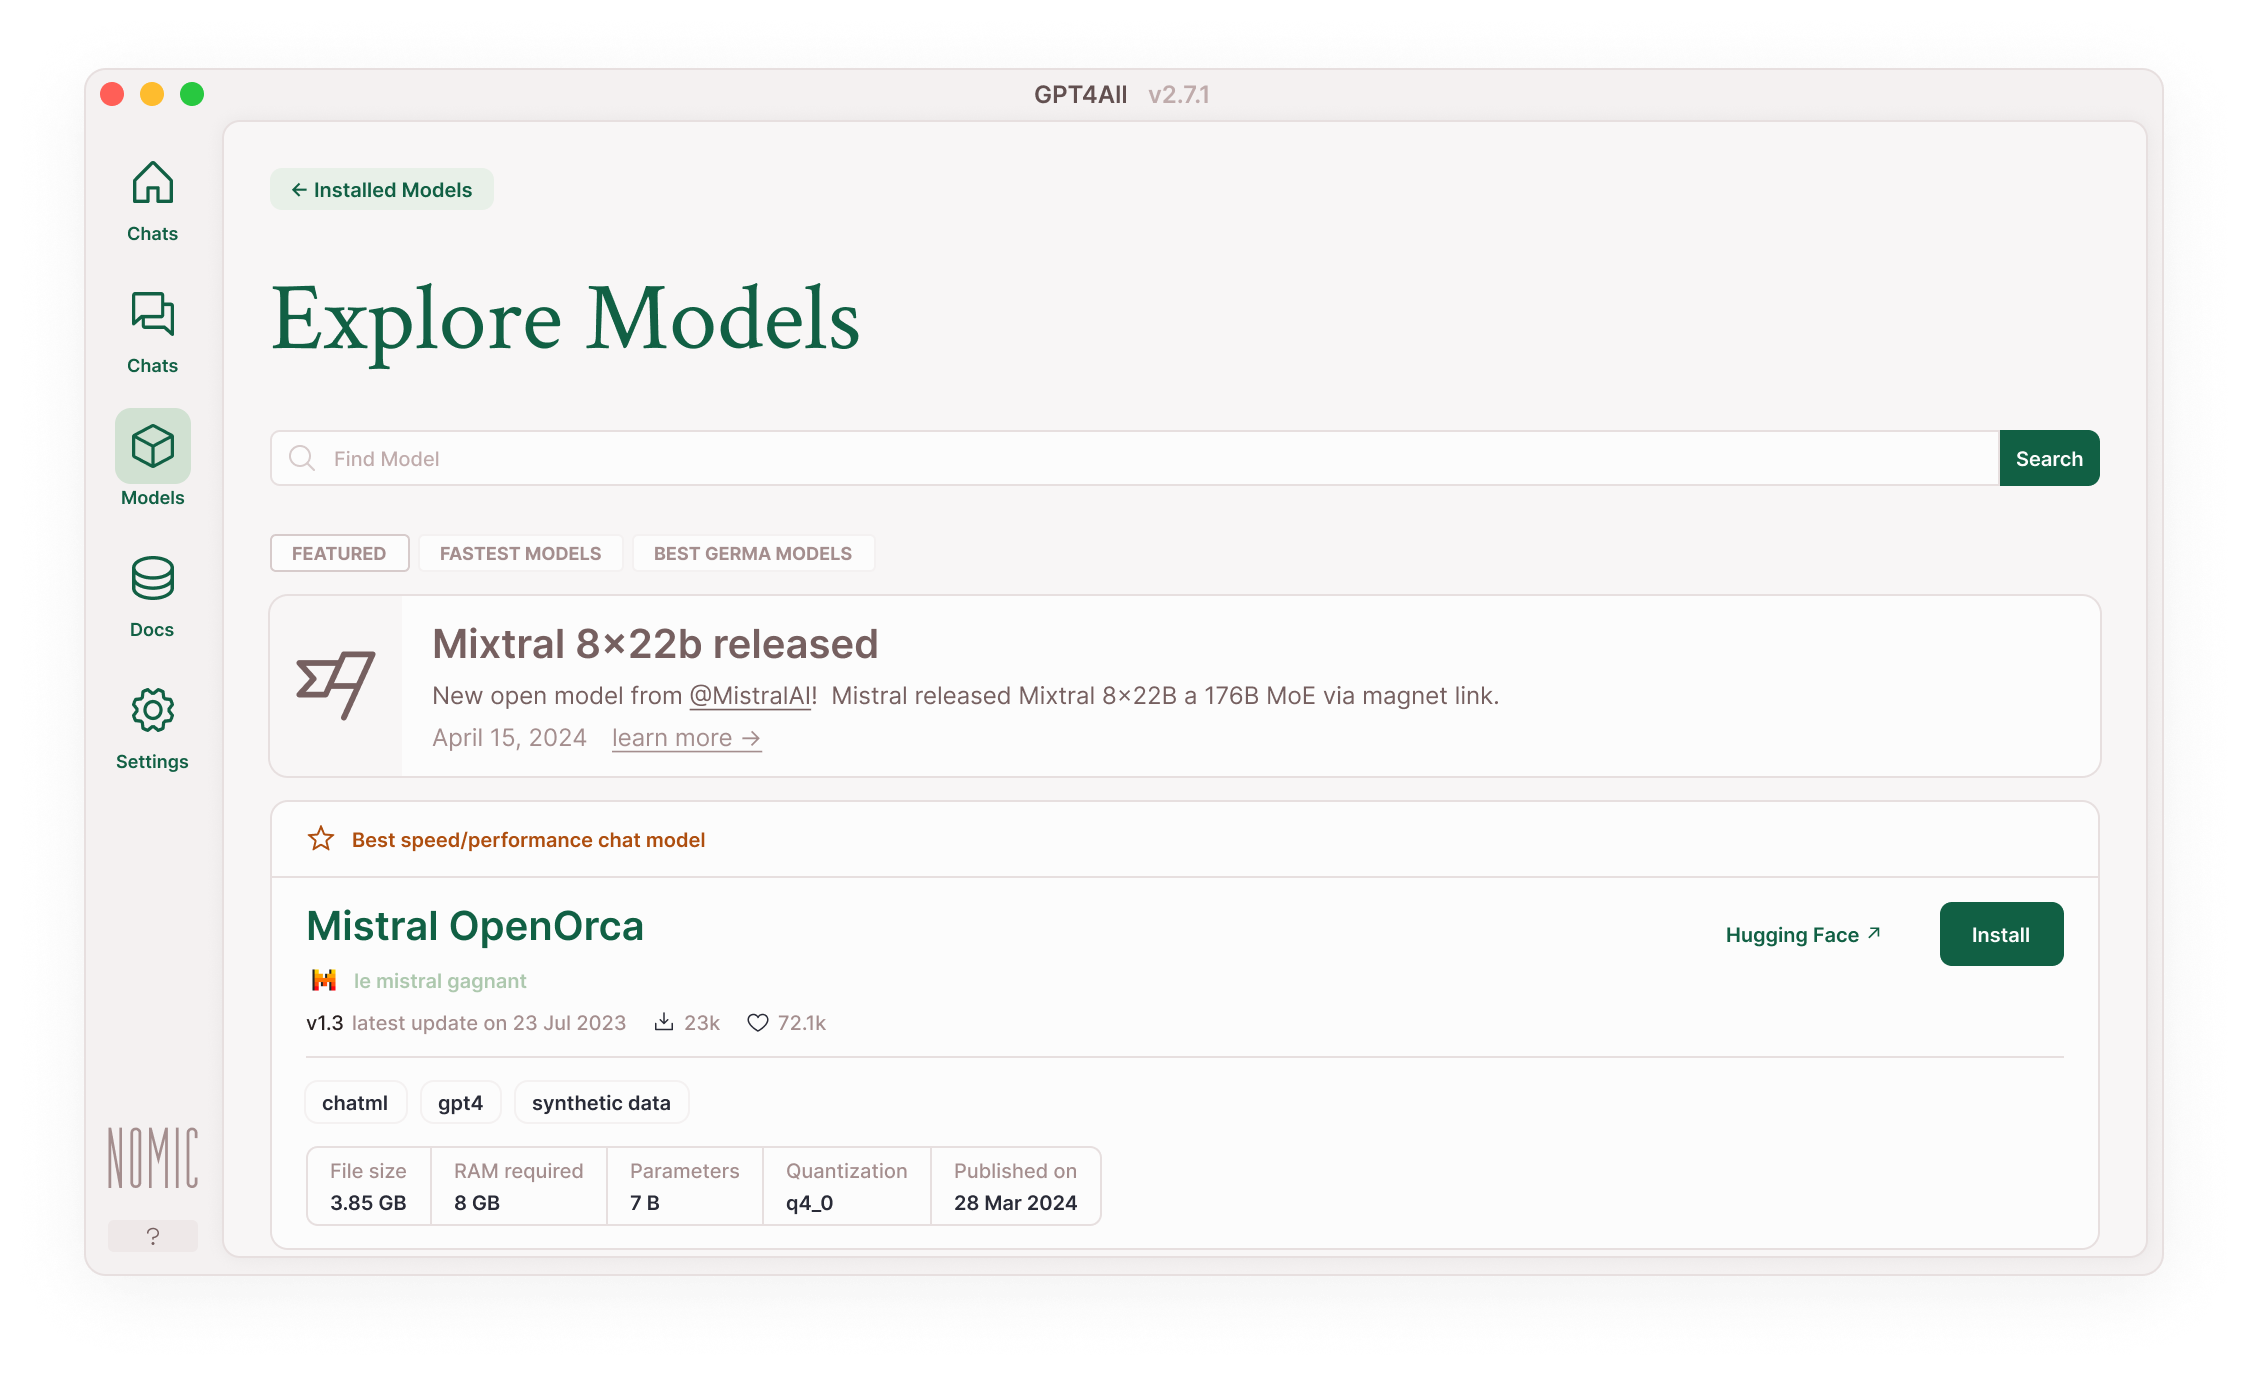
Task: Click the heart likes icon by 72.1k
Action: (758, 1022)
